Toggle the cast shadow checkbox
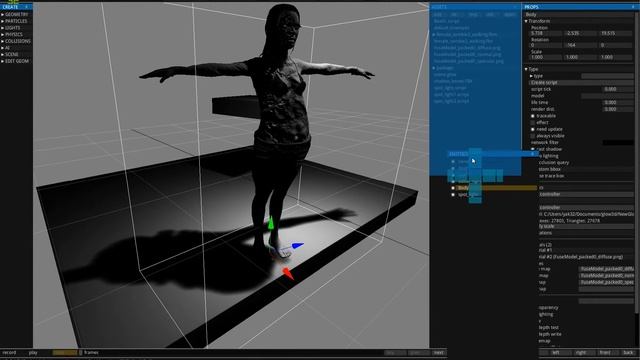 [533, 149]
